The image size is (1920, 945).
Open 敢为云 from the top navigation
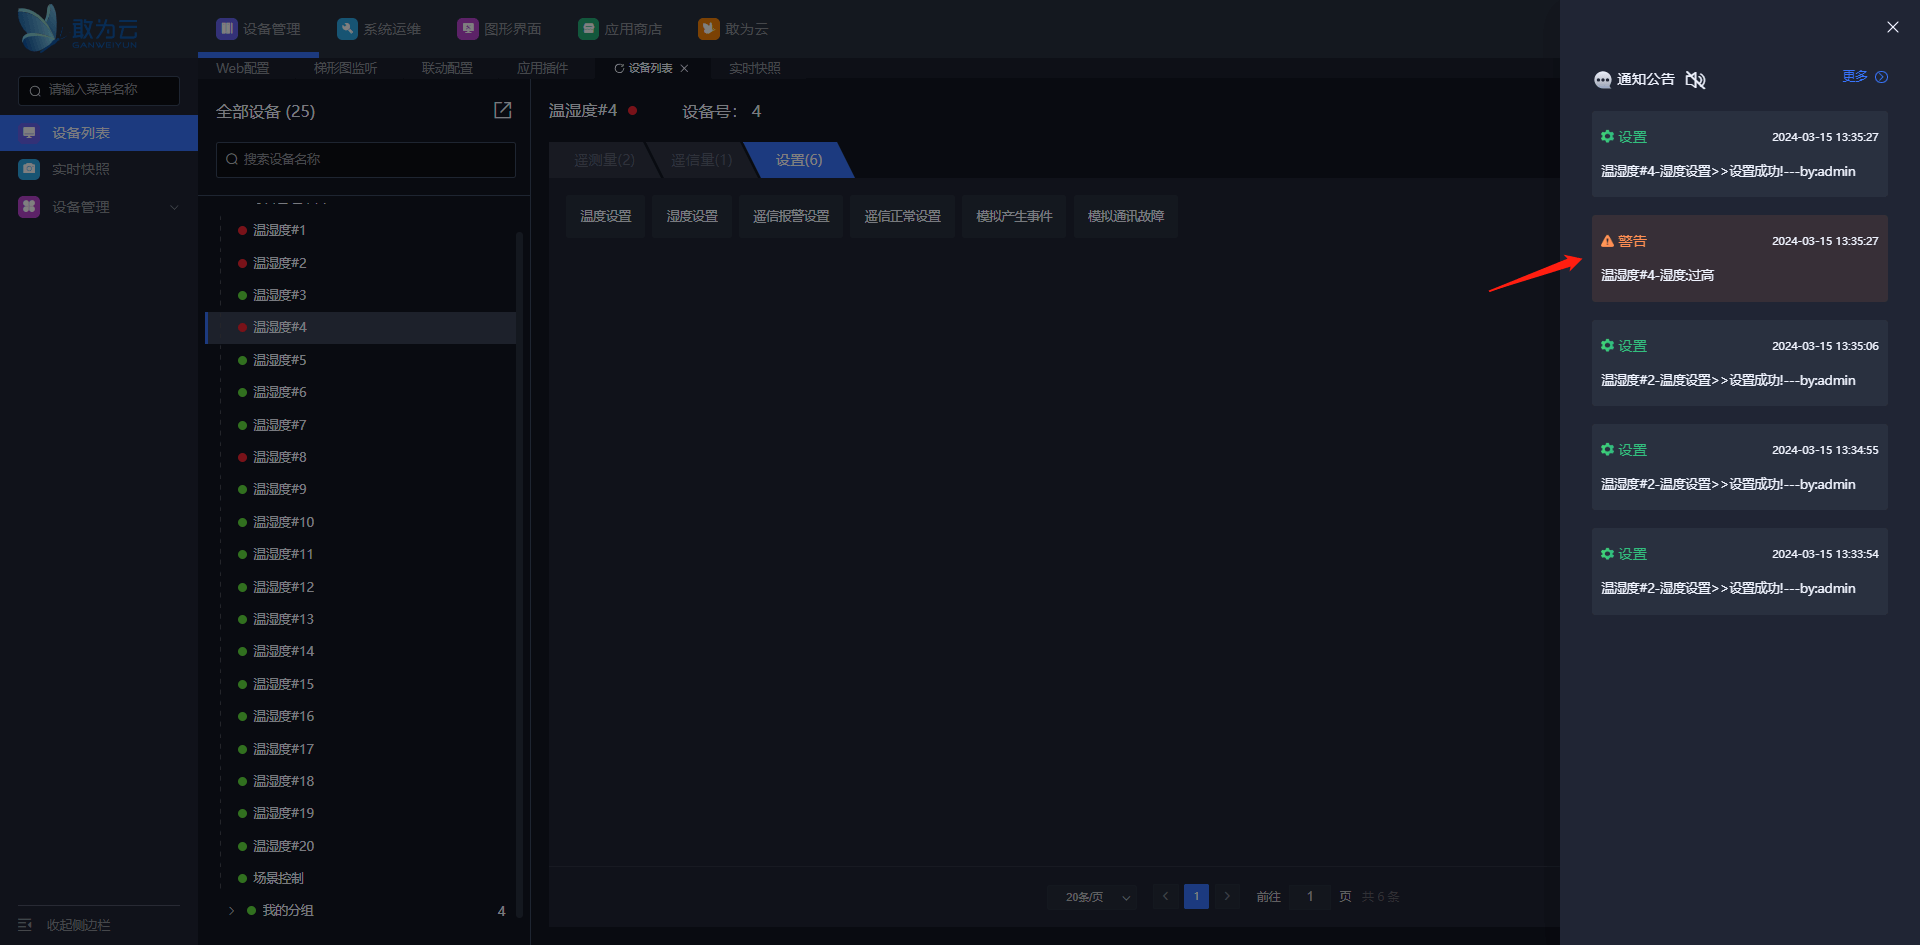point(734,29)
